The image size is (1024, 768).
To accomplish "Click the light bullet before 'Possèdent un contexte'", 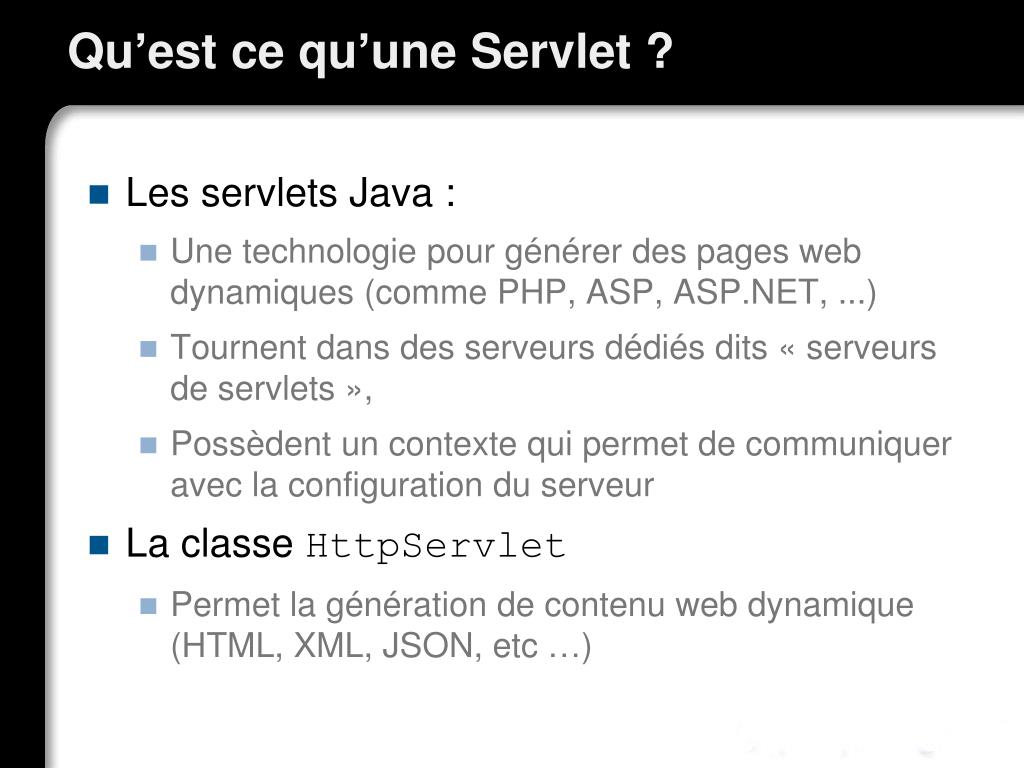I will [x=148, y=445].
